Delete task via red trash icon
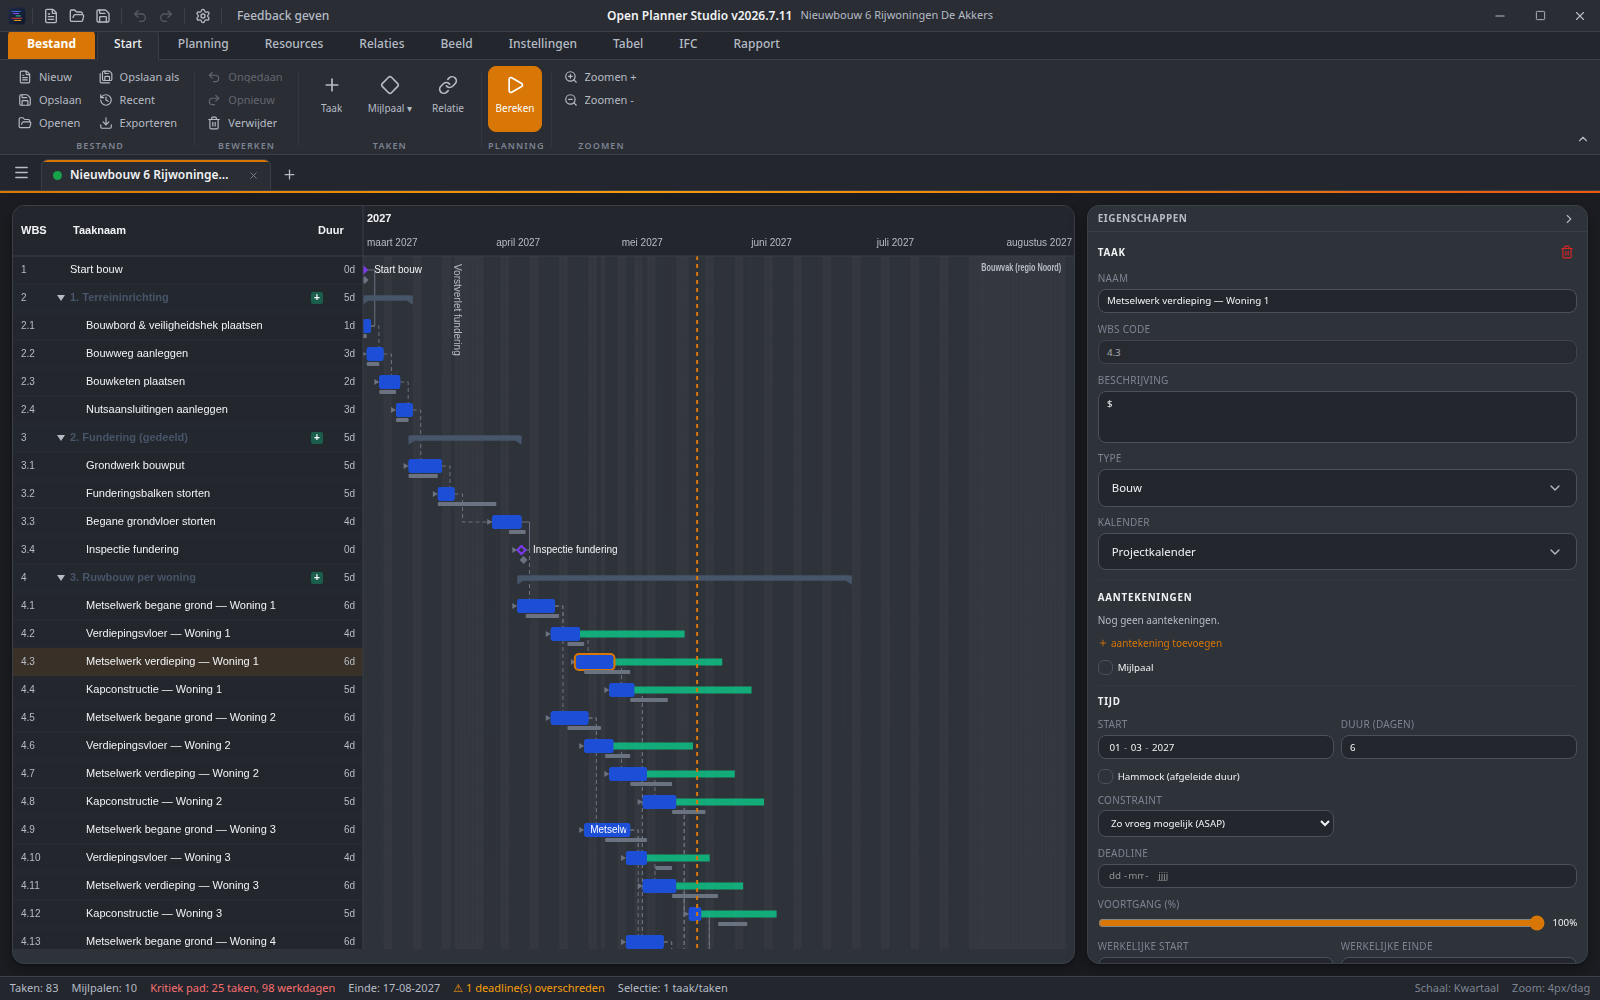The image size is (1600, 1000). [x=1567, y=252]
